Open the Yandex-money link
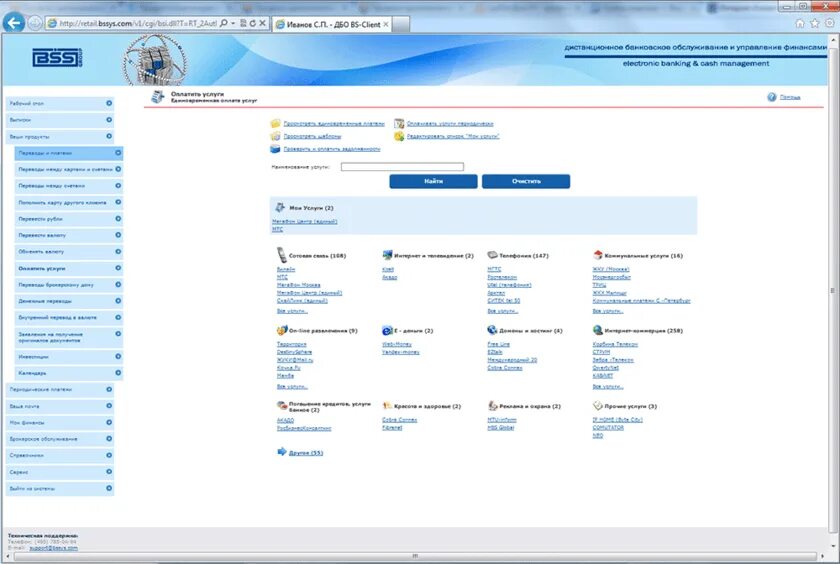This screenshot has height=564, width=840. tap(401, 352)
